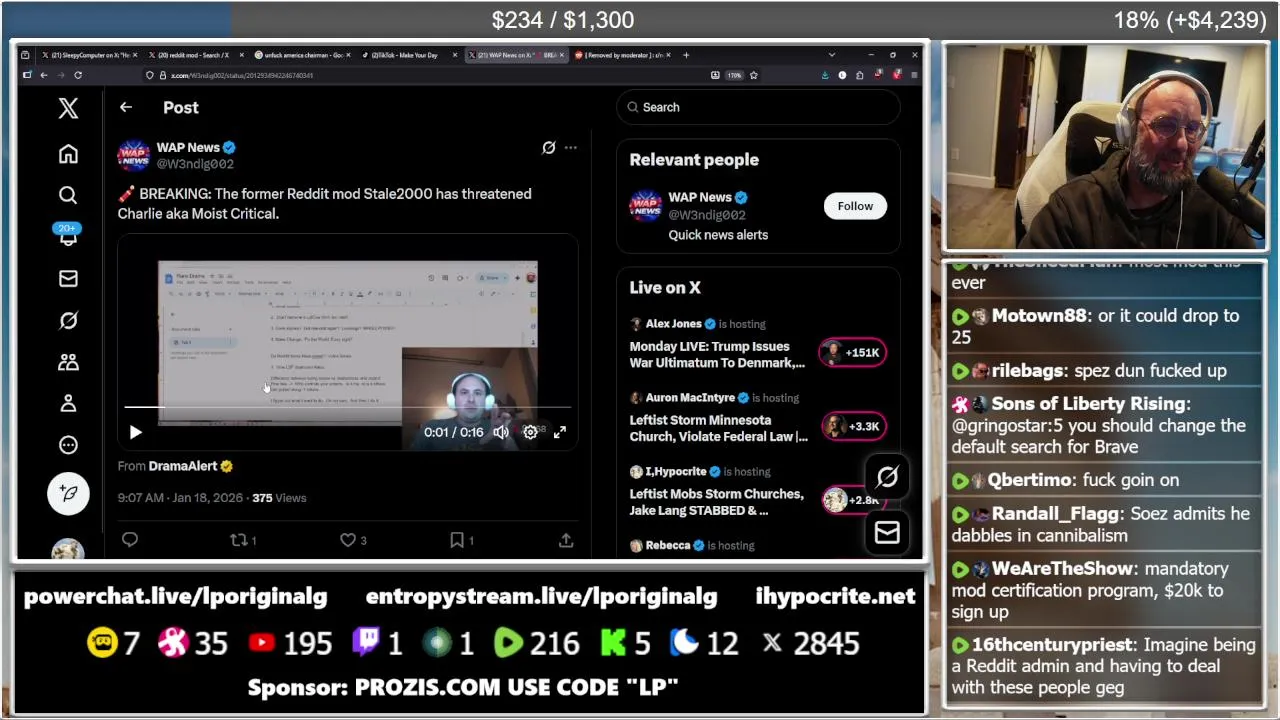Viewport: 1280px width, 720px height.
Task: Open the browser downloads arrow
Action: (825, 75)
